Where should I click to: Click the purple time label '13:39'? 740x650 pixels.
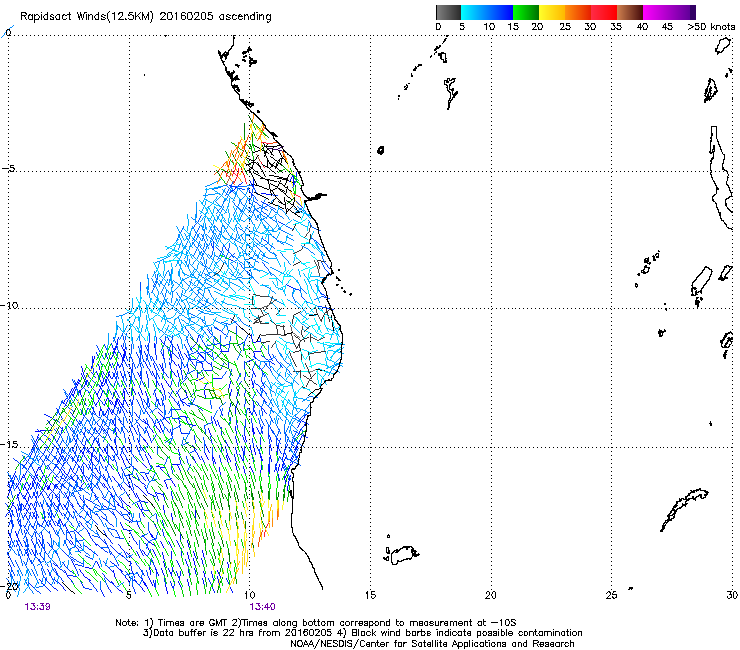[x=38, y=607]
